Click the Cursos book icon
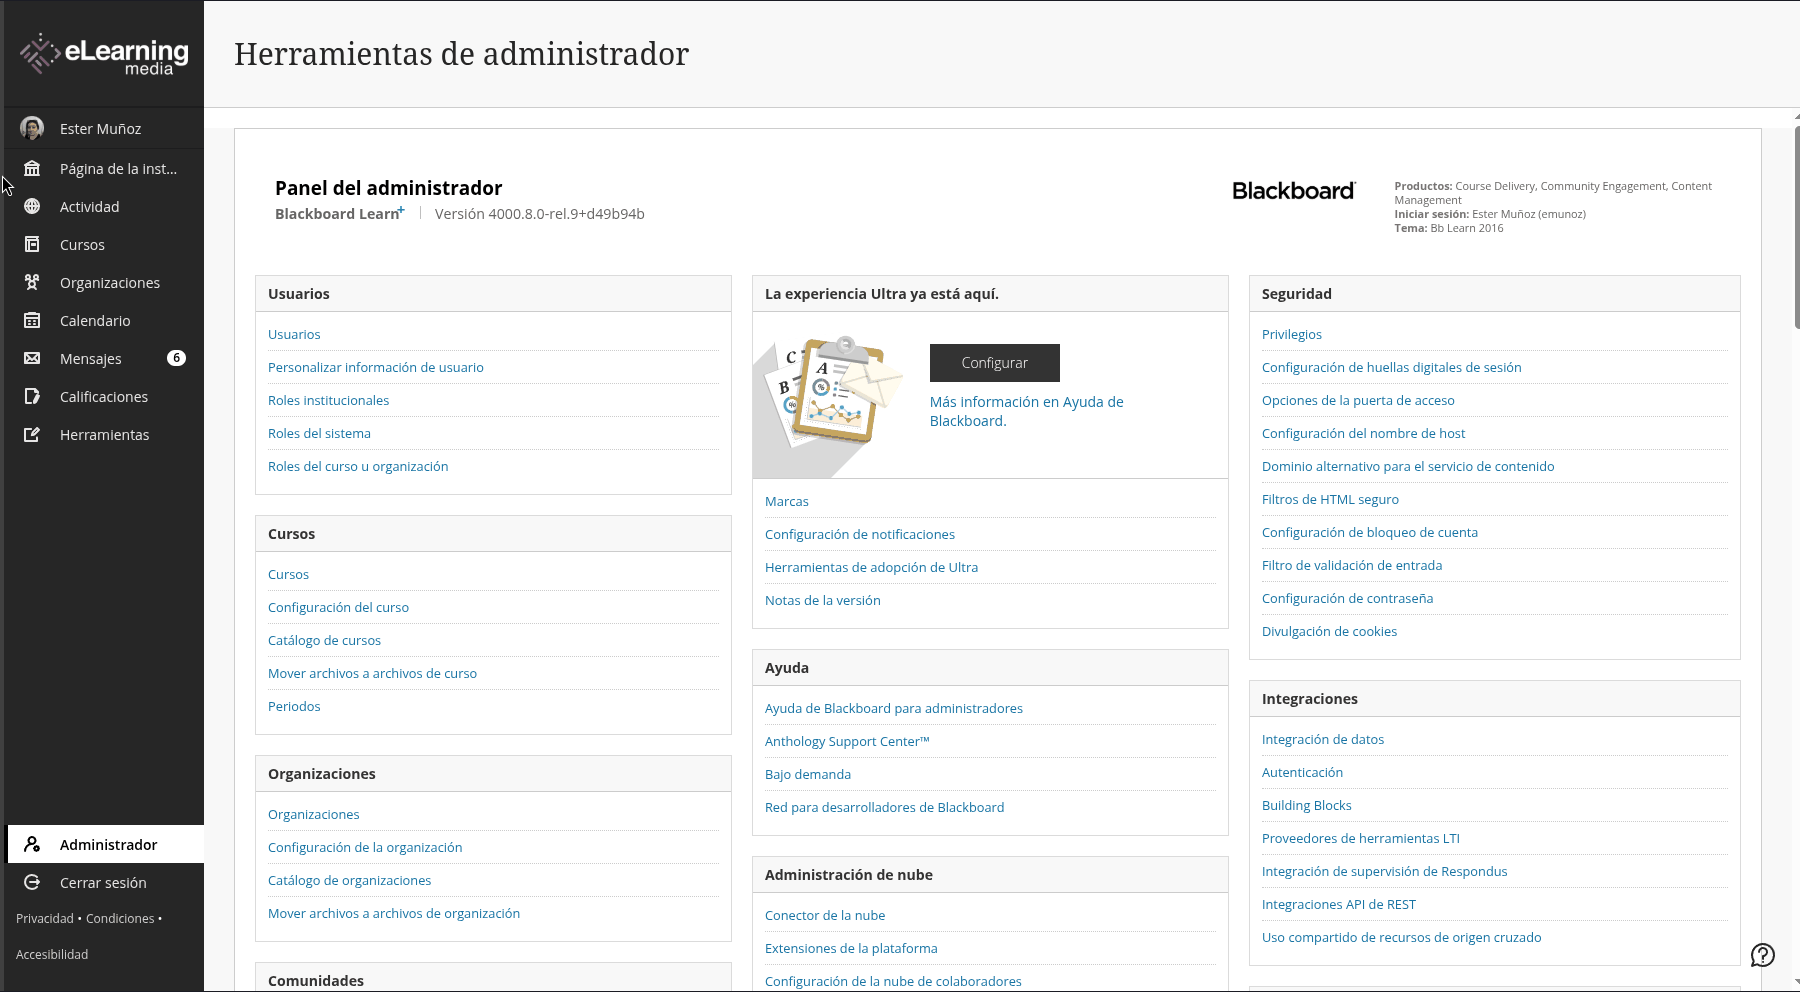The width and height of the screenshot is (1800, 992). [32, 244]
